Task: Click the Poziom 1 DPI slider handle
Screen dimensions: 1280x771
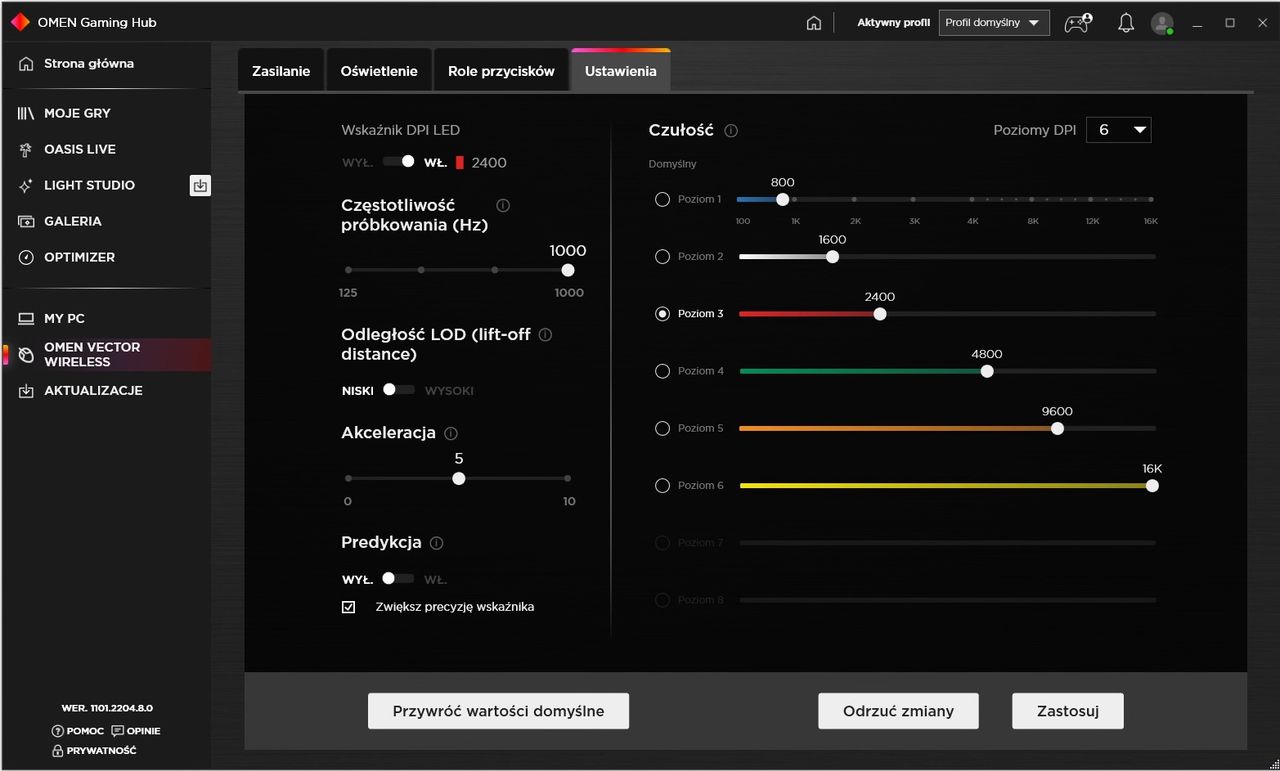Action: click(x=782, y=200)
